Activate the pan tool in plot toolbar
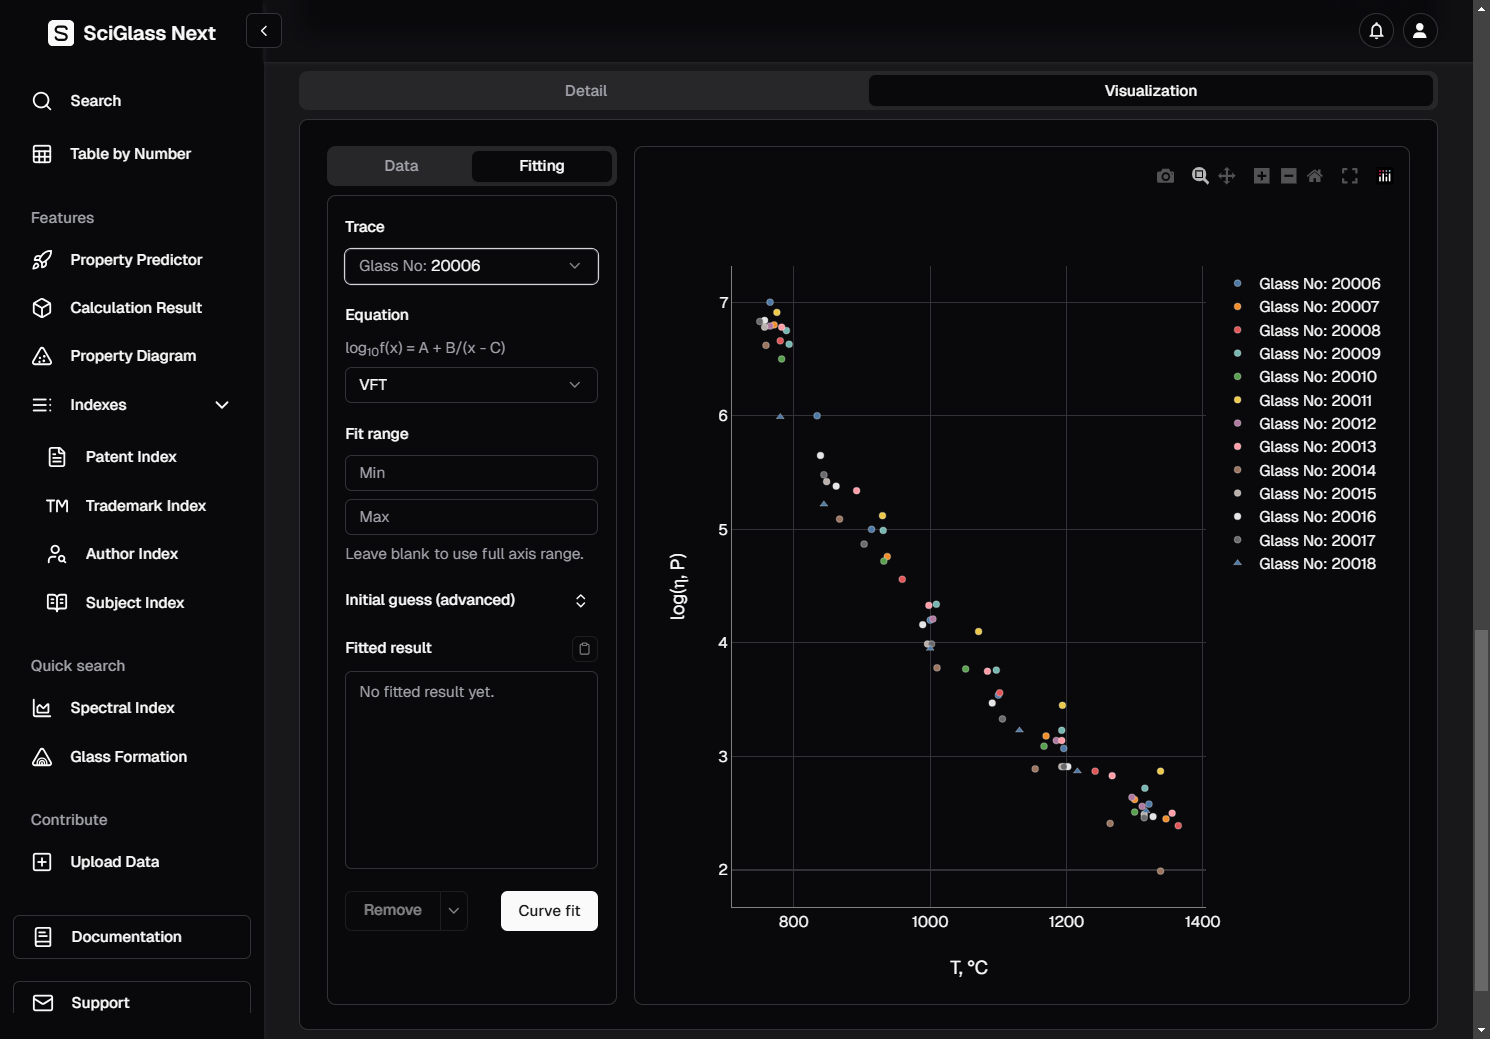 (x=1227, y=176)
